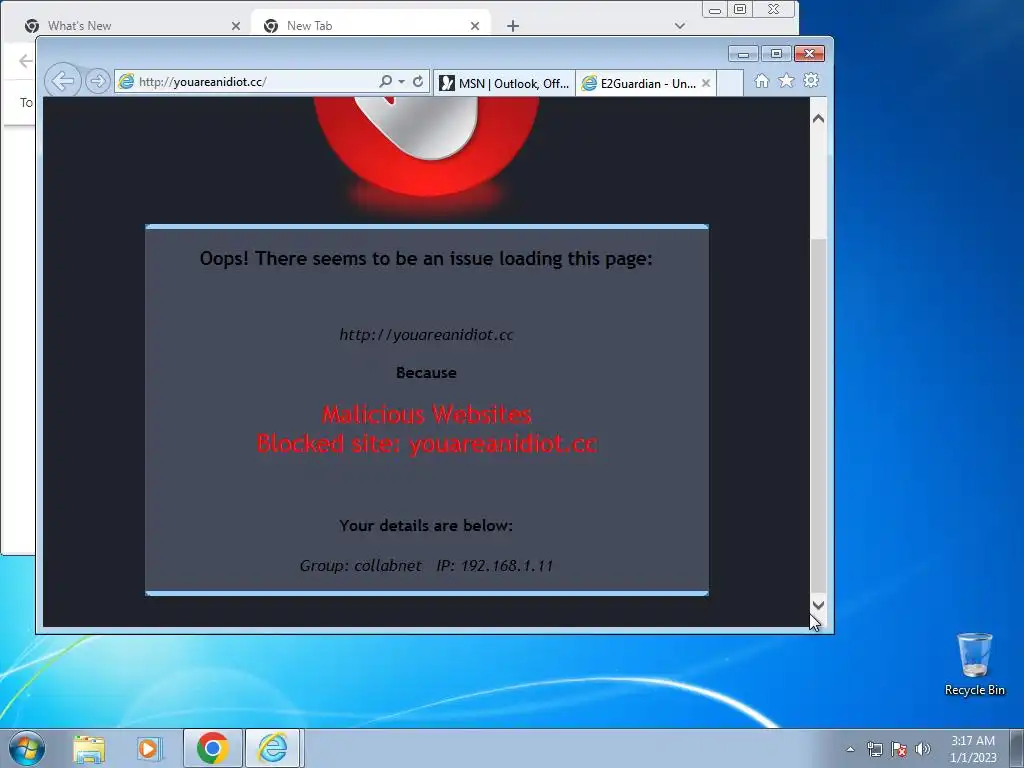The height and width of the screenshot is (768, 1024).
Task: Close the New Tab Chrome tab
Action: tap(475, 26)
